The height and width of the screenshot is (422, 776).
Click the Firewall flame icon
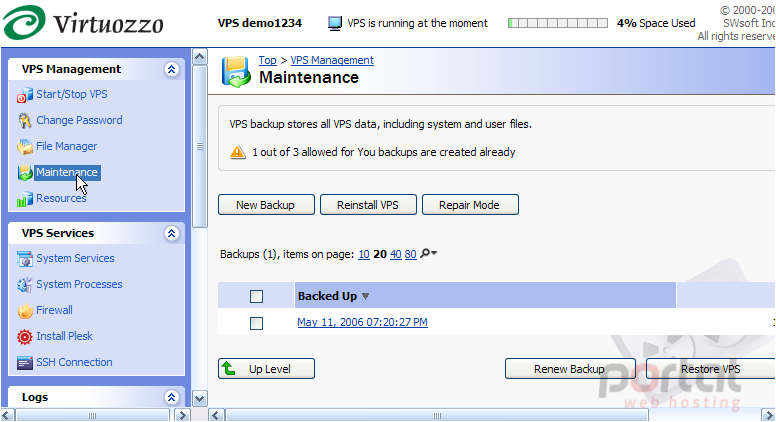click(x=25, y=311)
